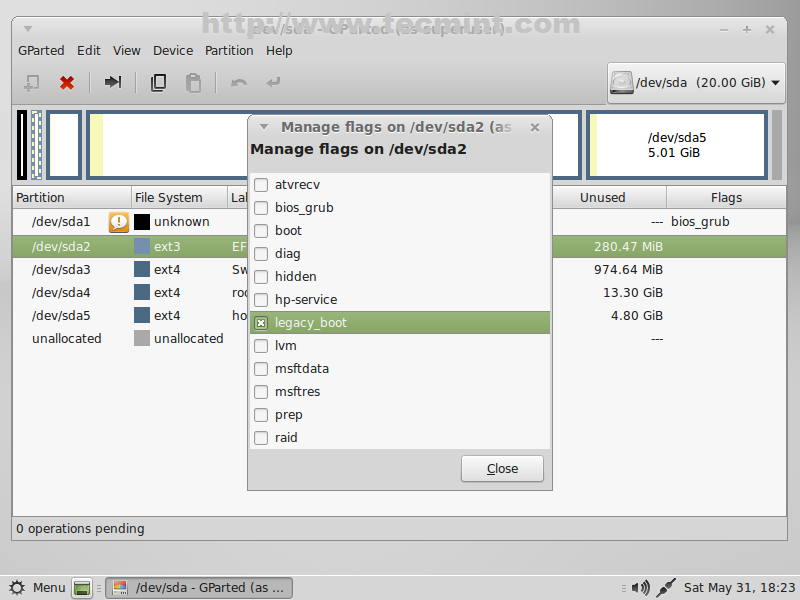Viewport: 800px width, 600px height.
Task: Open the GParted menu
Action: click(x=41, y=51)
